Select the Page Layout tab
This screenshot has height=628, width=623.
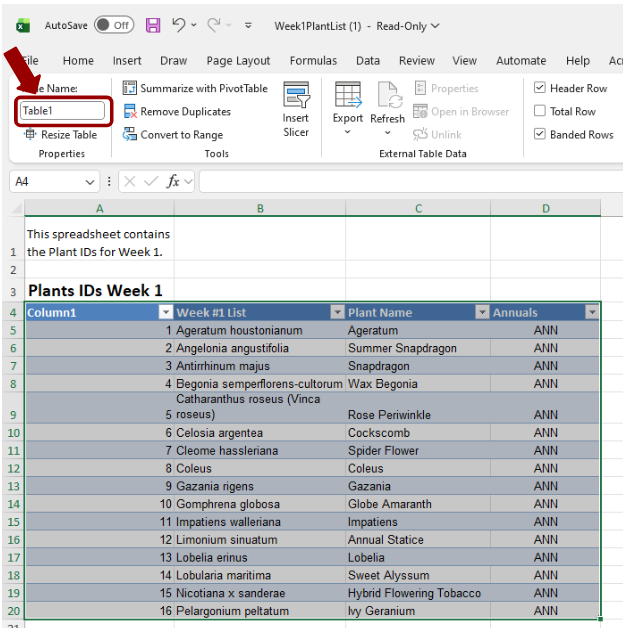click(x=238, y=60)
